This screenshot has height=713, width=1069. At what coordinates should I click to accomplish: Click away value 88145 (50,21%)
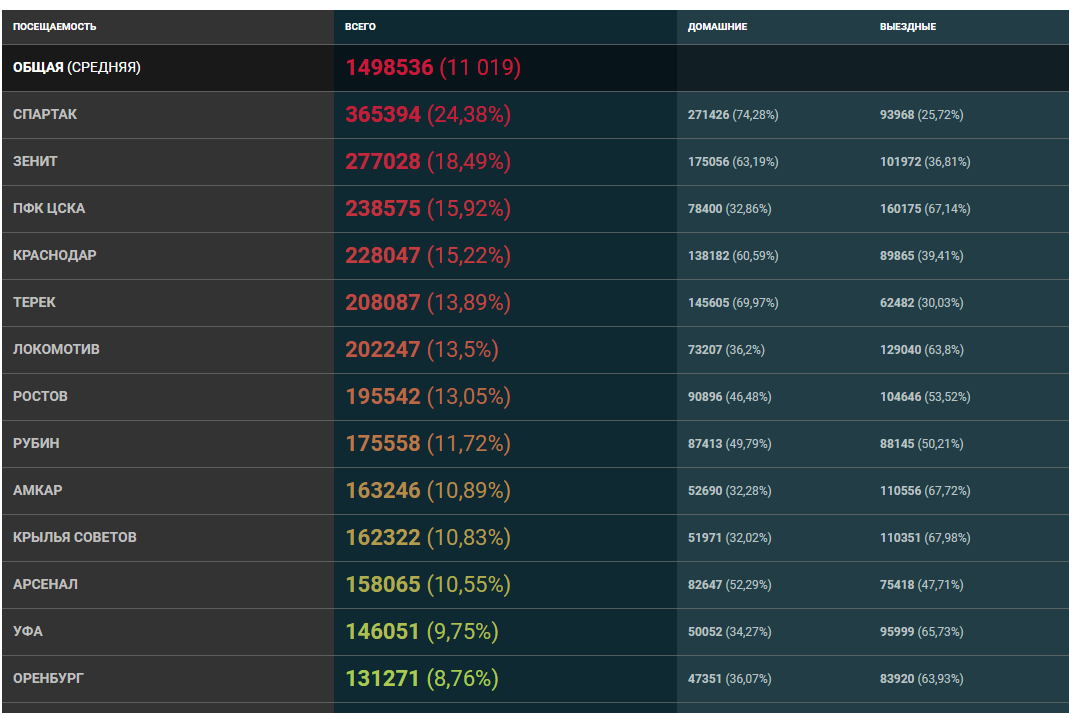pos(921,444)
